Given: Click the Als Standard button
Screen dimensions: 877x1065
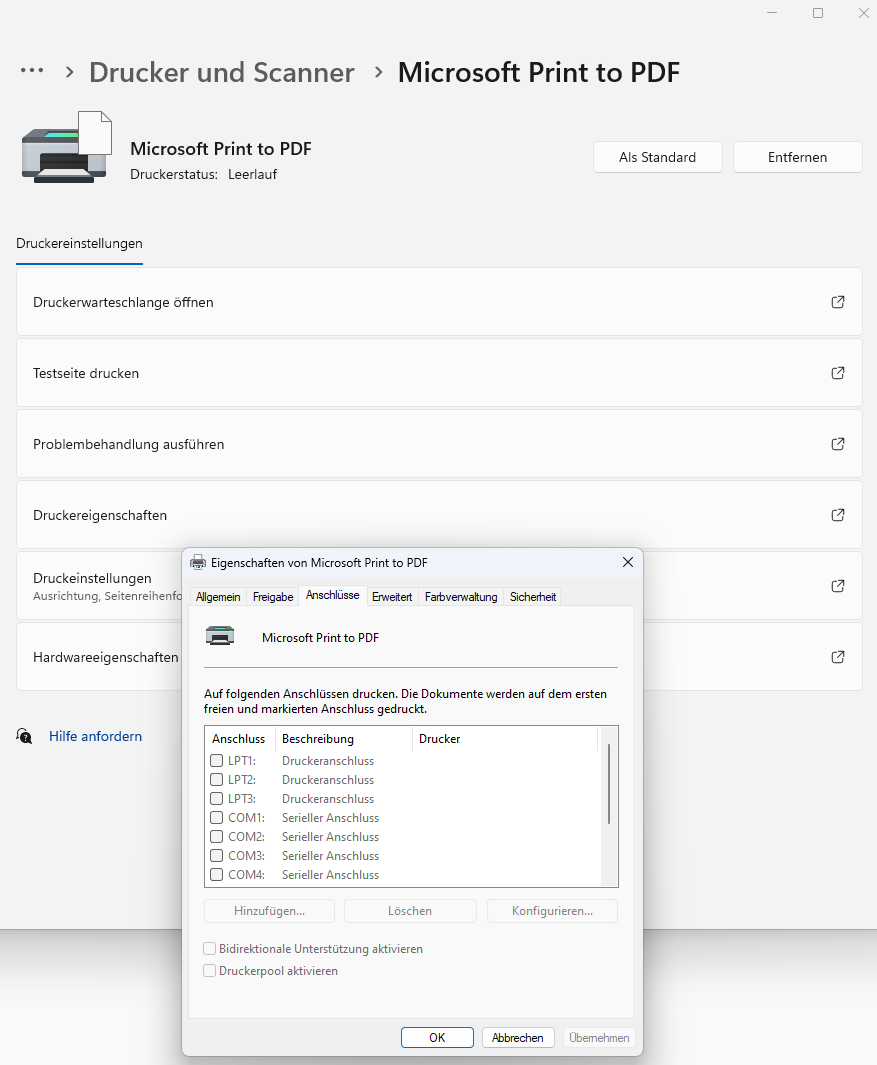Looking at the screenshot, I should (658, 157).
